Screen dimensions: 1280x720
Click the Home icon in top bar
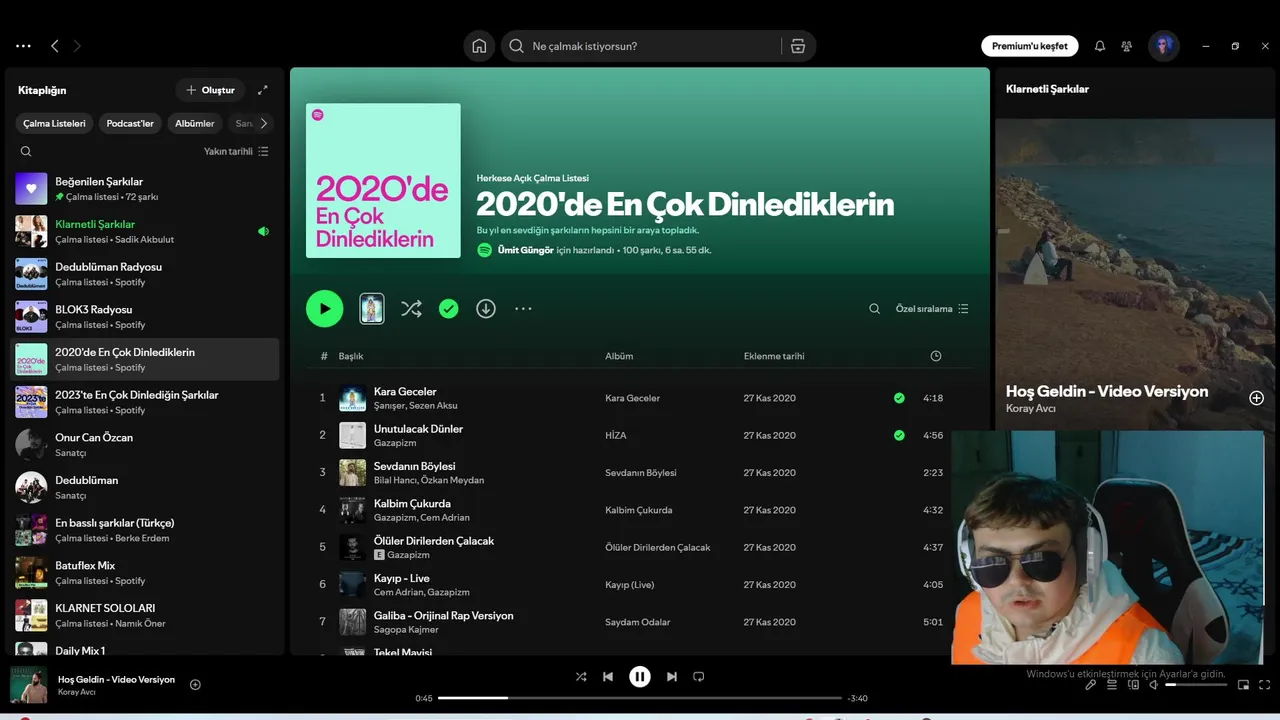(x=479, y=46)
